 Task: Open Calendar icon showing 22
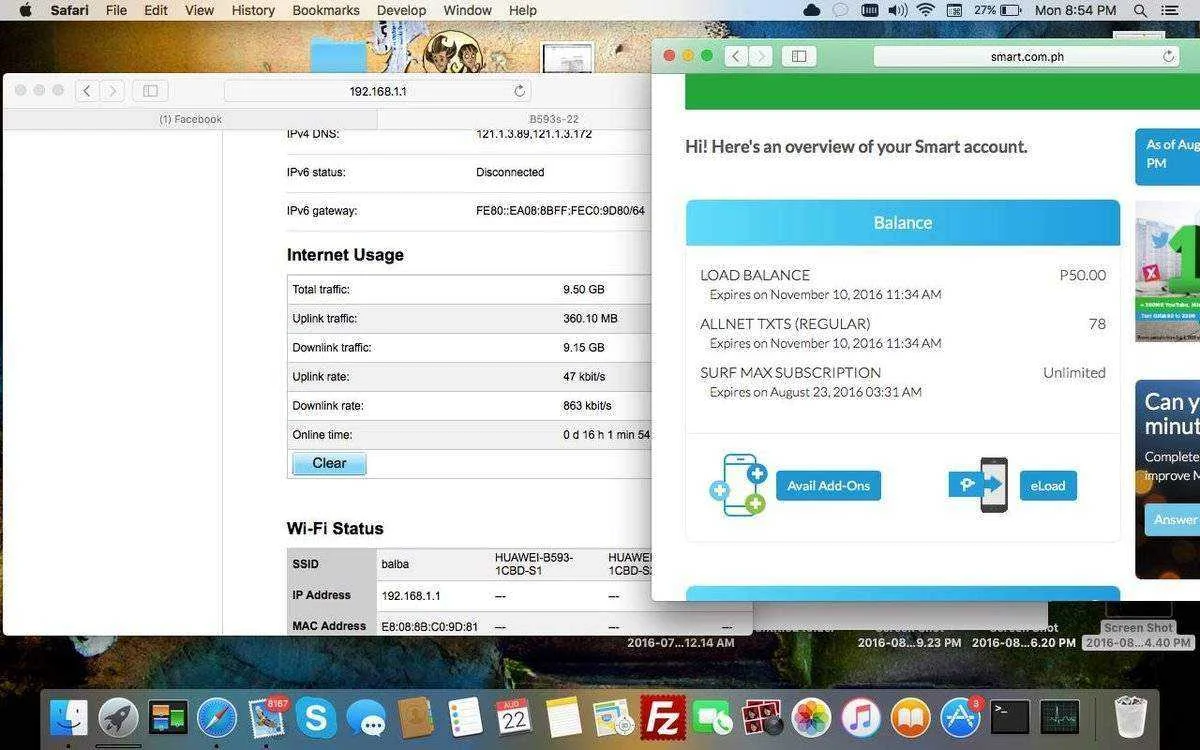[514, 718]
